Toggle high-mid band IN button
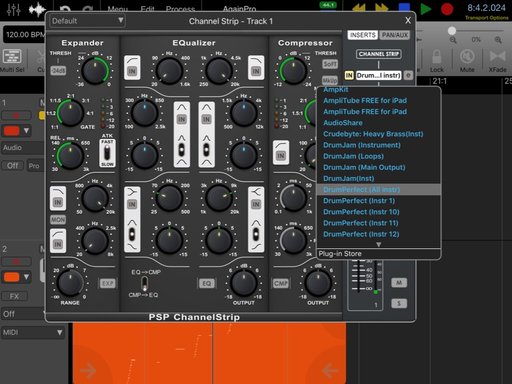 (206, 119)
